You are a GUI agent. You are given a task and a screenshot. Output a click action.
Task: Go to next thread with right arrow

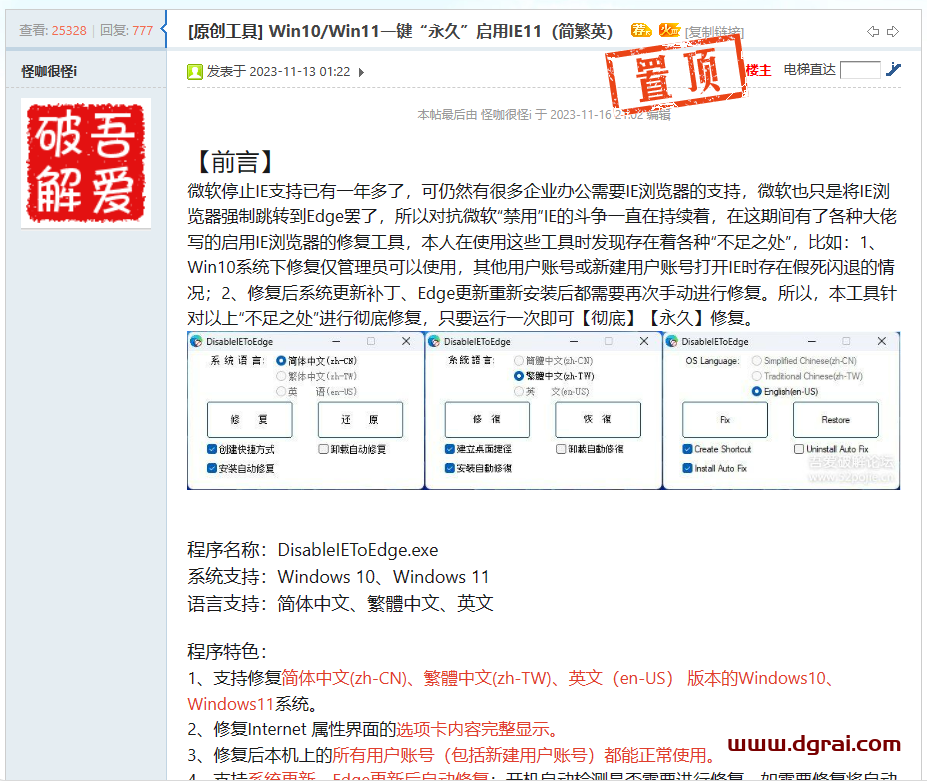point(893,31)
